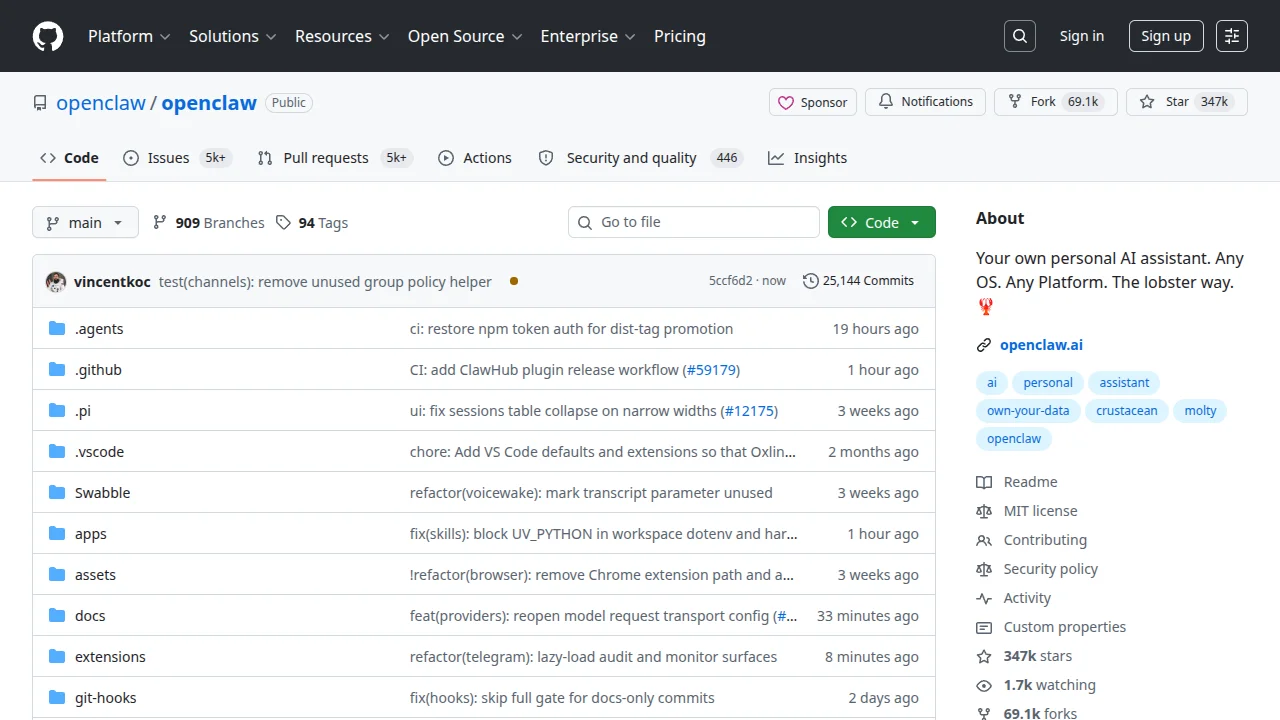Screen dimensions: 1280x720
Task: Click the Security policy shield icon
Action: click(985, 569)
